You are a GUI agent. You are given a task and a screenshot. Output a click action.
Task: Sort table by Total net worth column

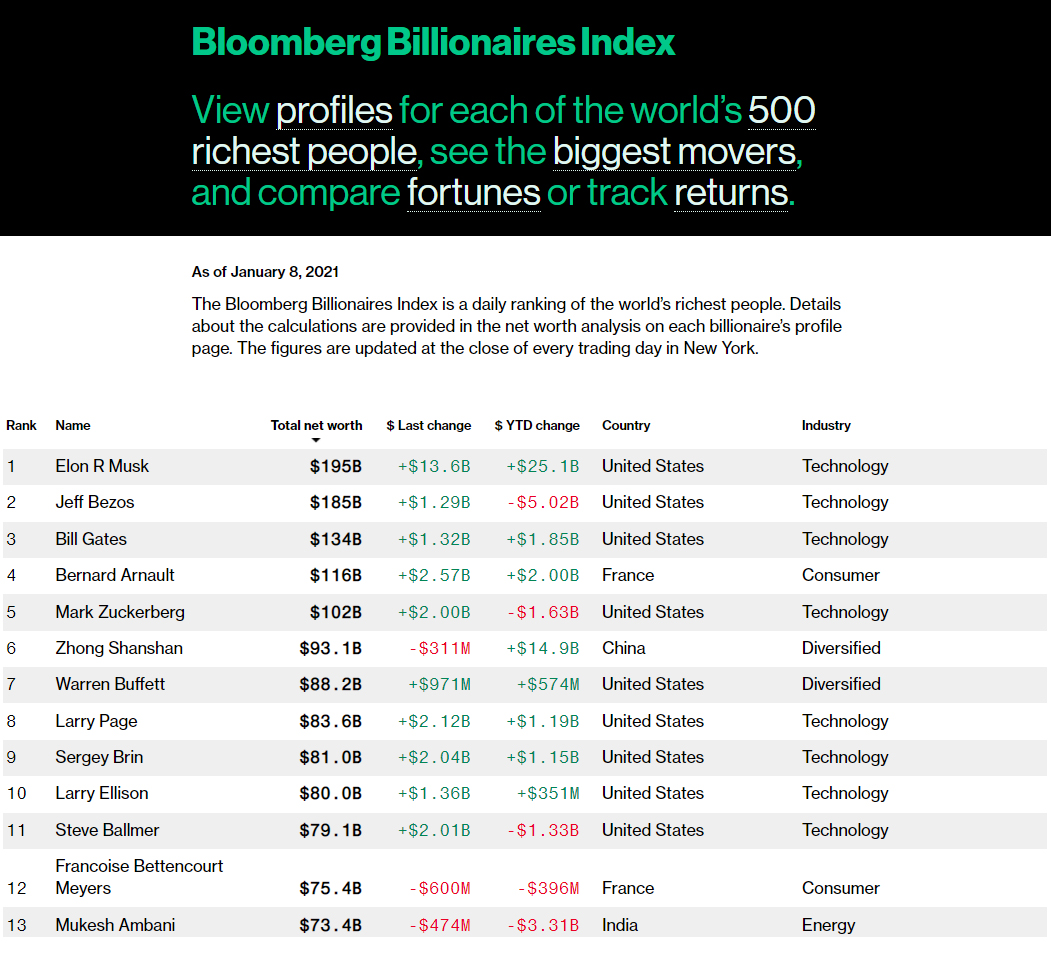coord(316,426)
